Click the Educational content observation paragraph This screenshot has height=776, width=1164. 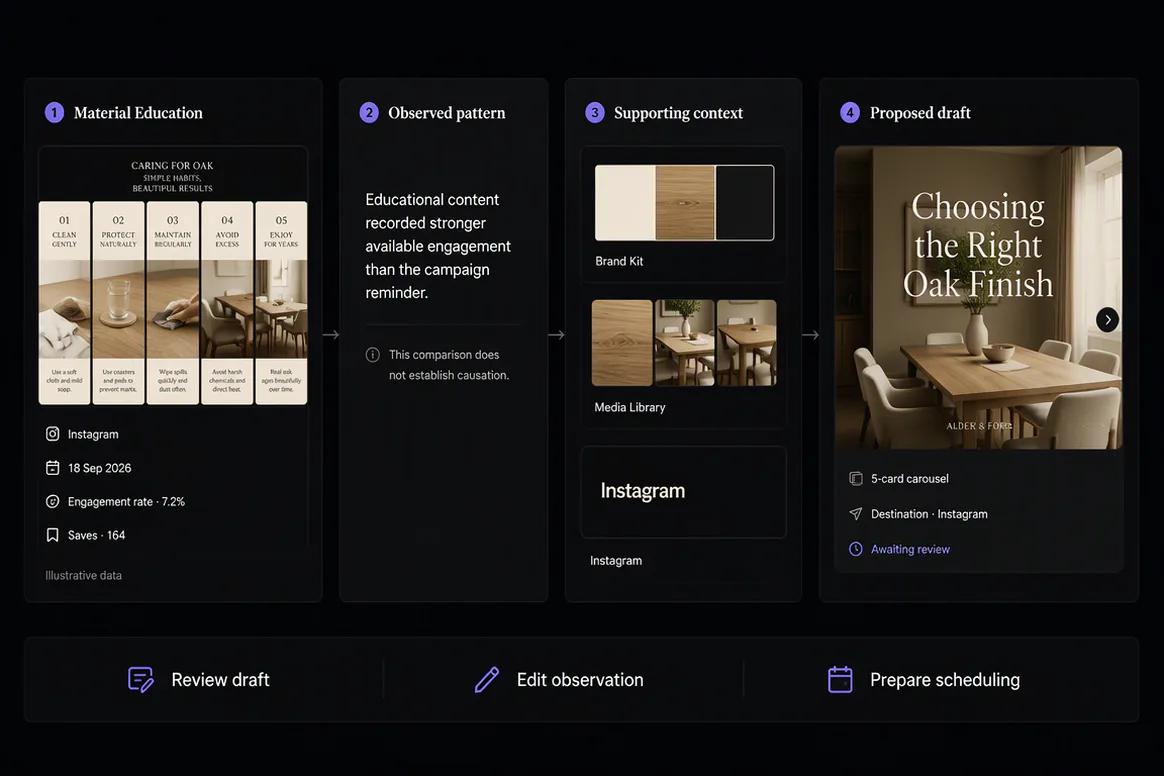pos(438,246)
